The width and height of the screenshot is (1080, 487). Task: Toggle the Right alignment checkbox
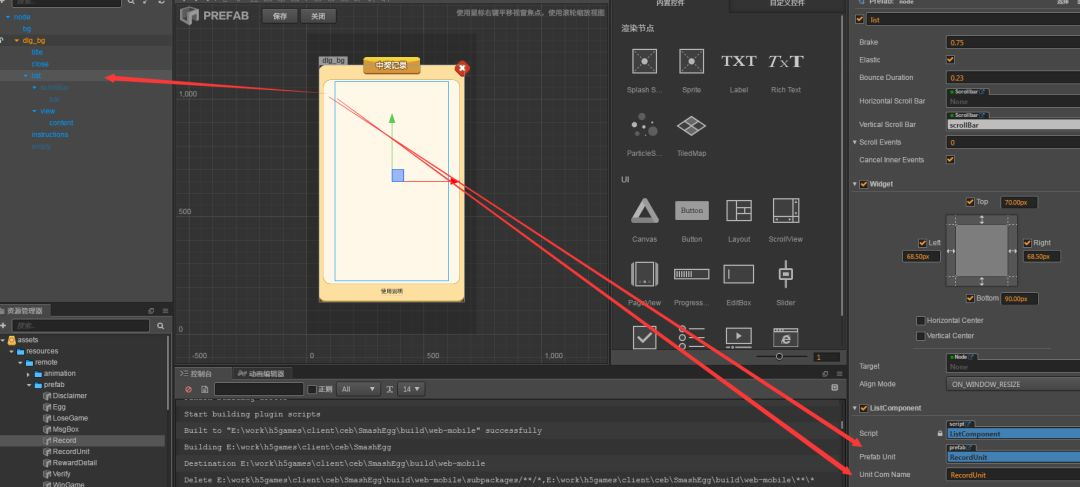tap(1027, 243)
